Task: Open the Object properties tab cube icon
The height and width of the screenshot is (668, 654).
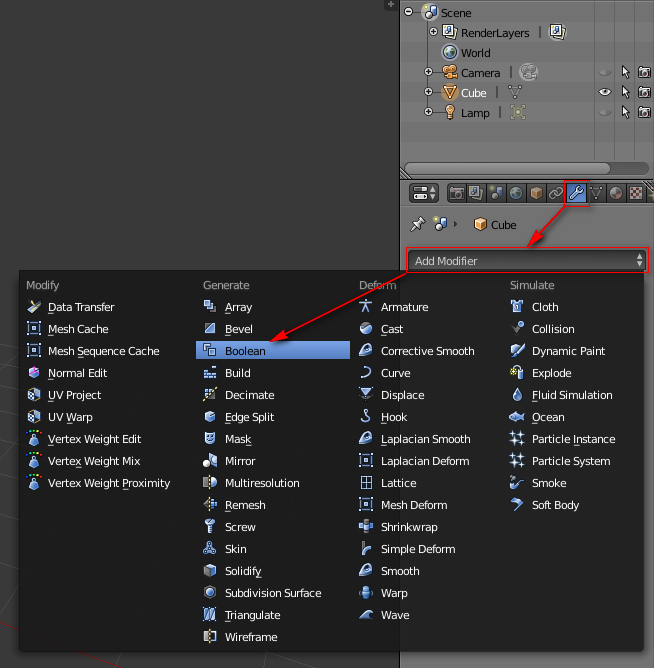Action: click(536, 193)
